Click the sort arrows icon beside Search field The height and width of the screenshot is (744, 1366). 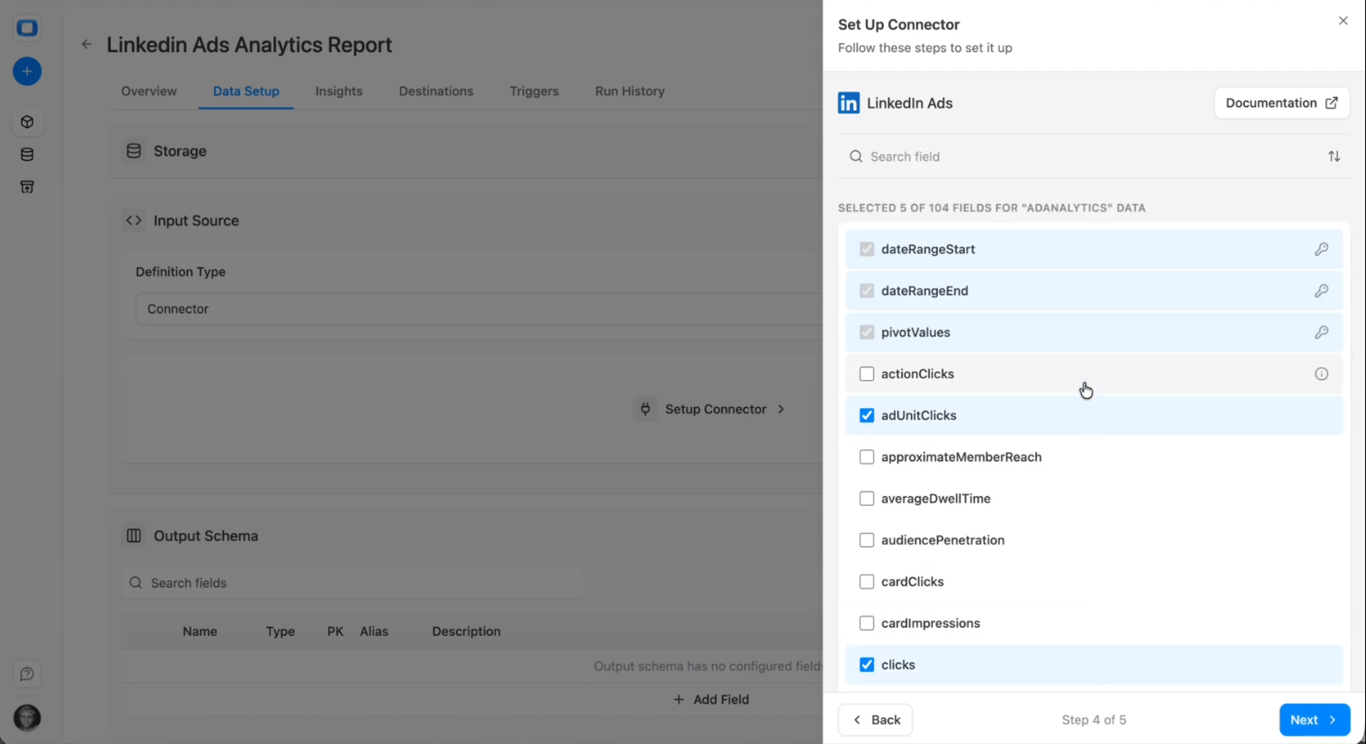point(1334,156)
